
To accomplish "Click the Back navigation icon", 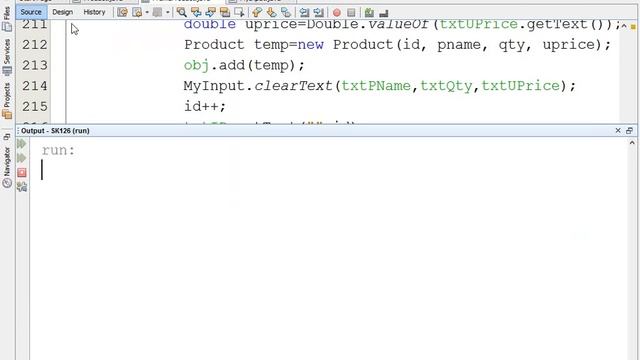I will 137,12.
